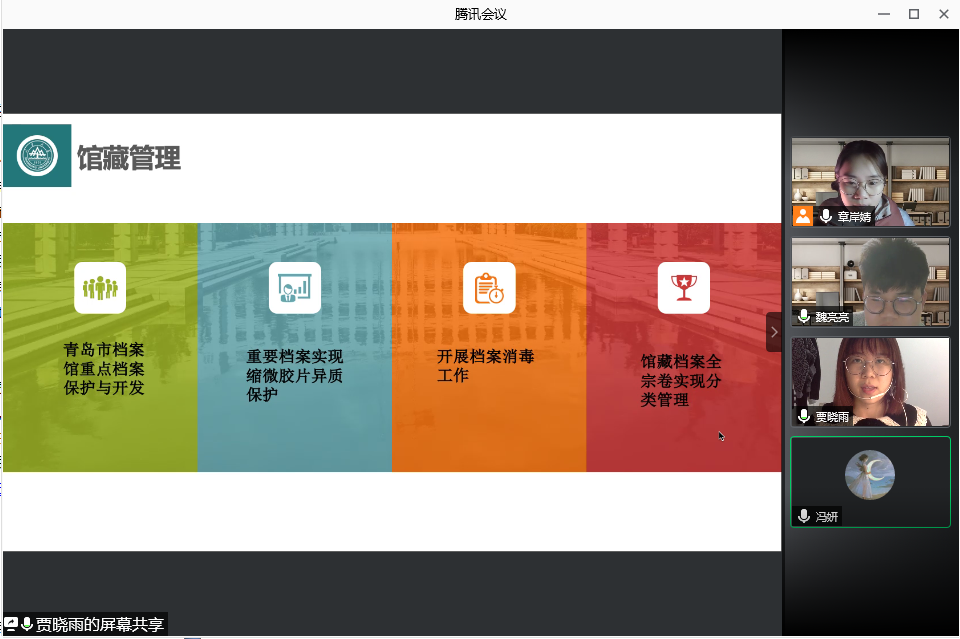960x639 pixels.
Task: Click the microphone icon beside 贾晓雨的屏幕共享
Action: pyautogui.click(x=26, y=624)
